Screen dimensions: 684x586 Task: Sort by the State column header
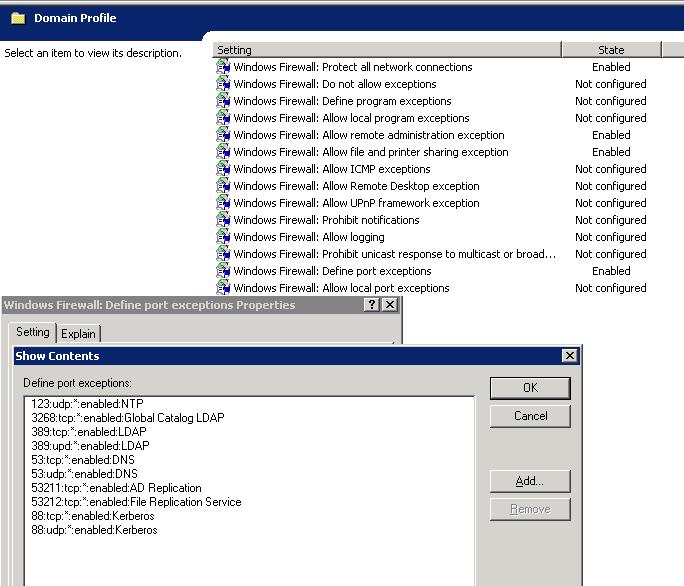611,50
